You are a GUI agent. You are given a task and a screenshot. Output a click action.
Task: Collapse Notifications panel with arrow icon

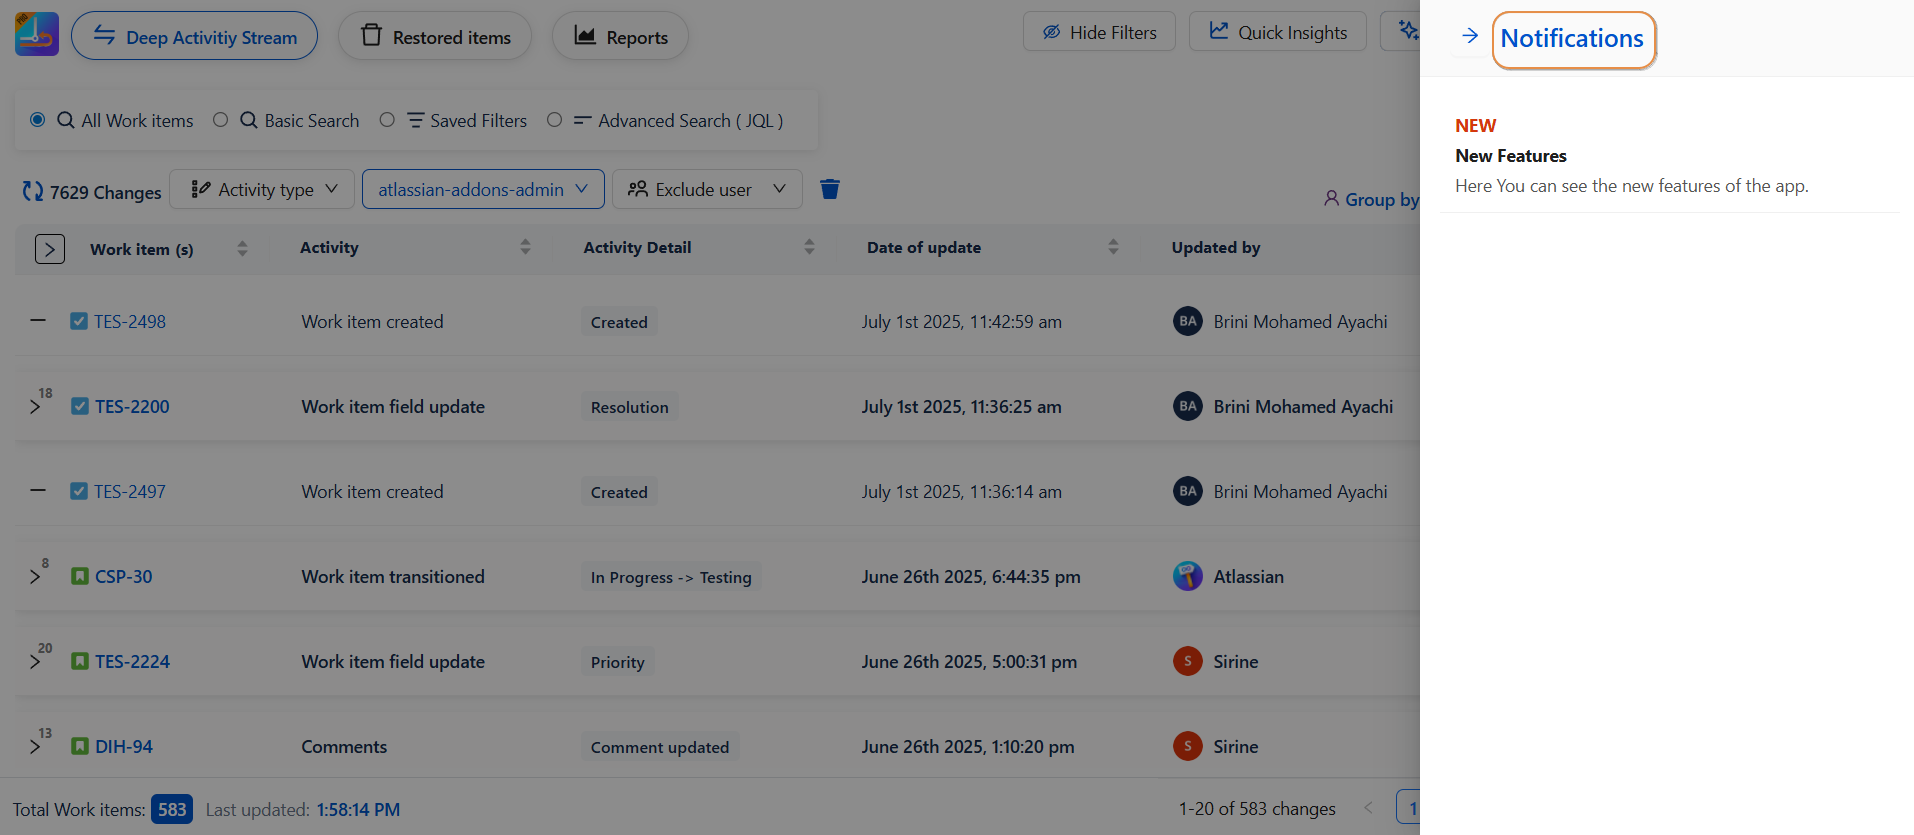click(x=1469, y=37)
